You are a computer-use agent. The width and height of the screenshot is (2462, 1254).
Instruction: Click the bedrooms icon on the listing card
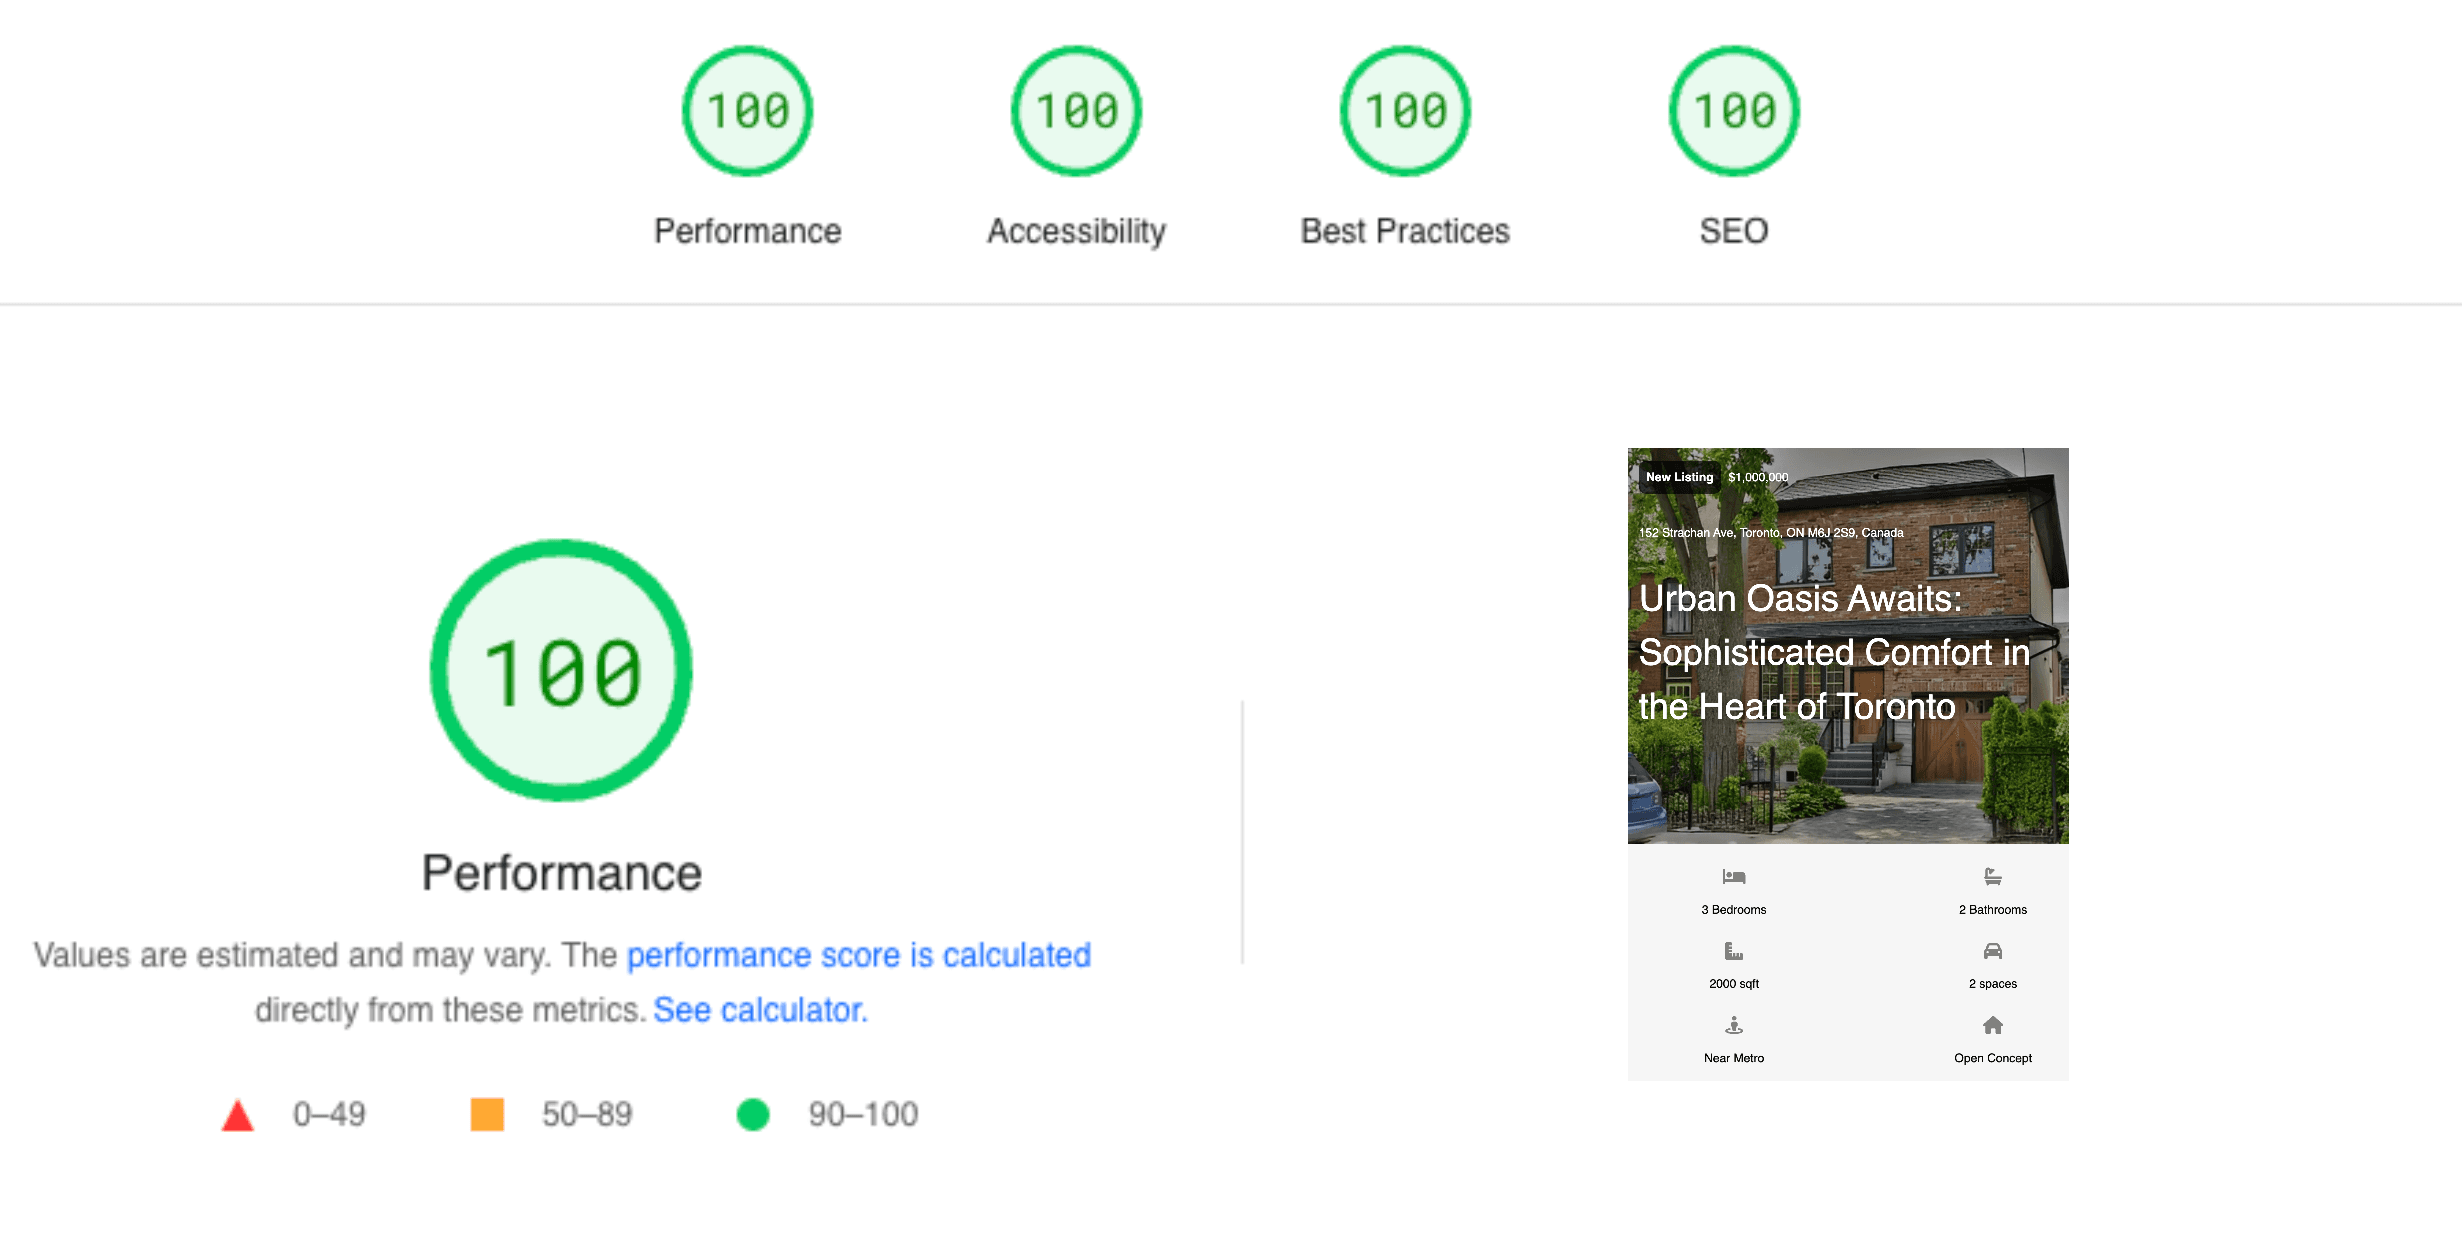click(1733, 875)
